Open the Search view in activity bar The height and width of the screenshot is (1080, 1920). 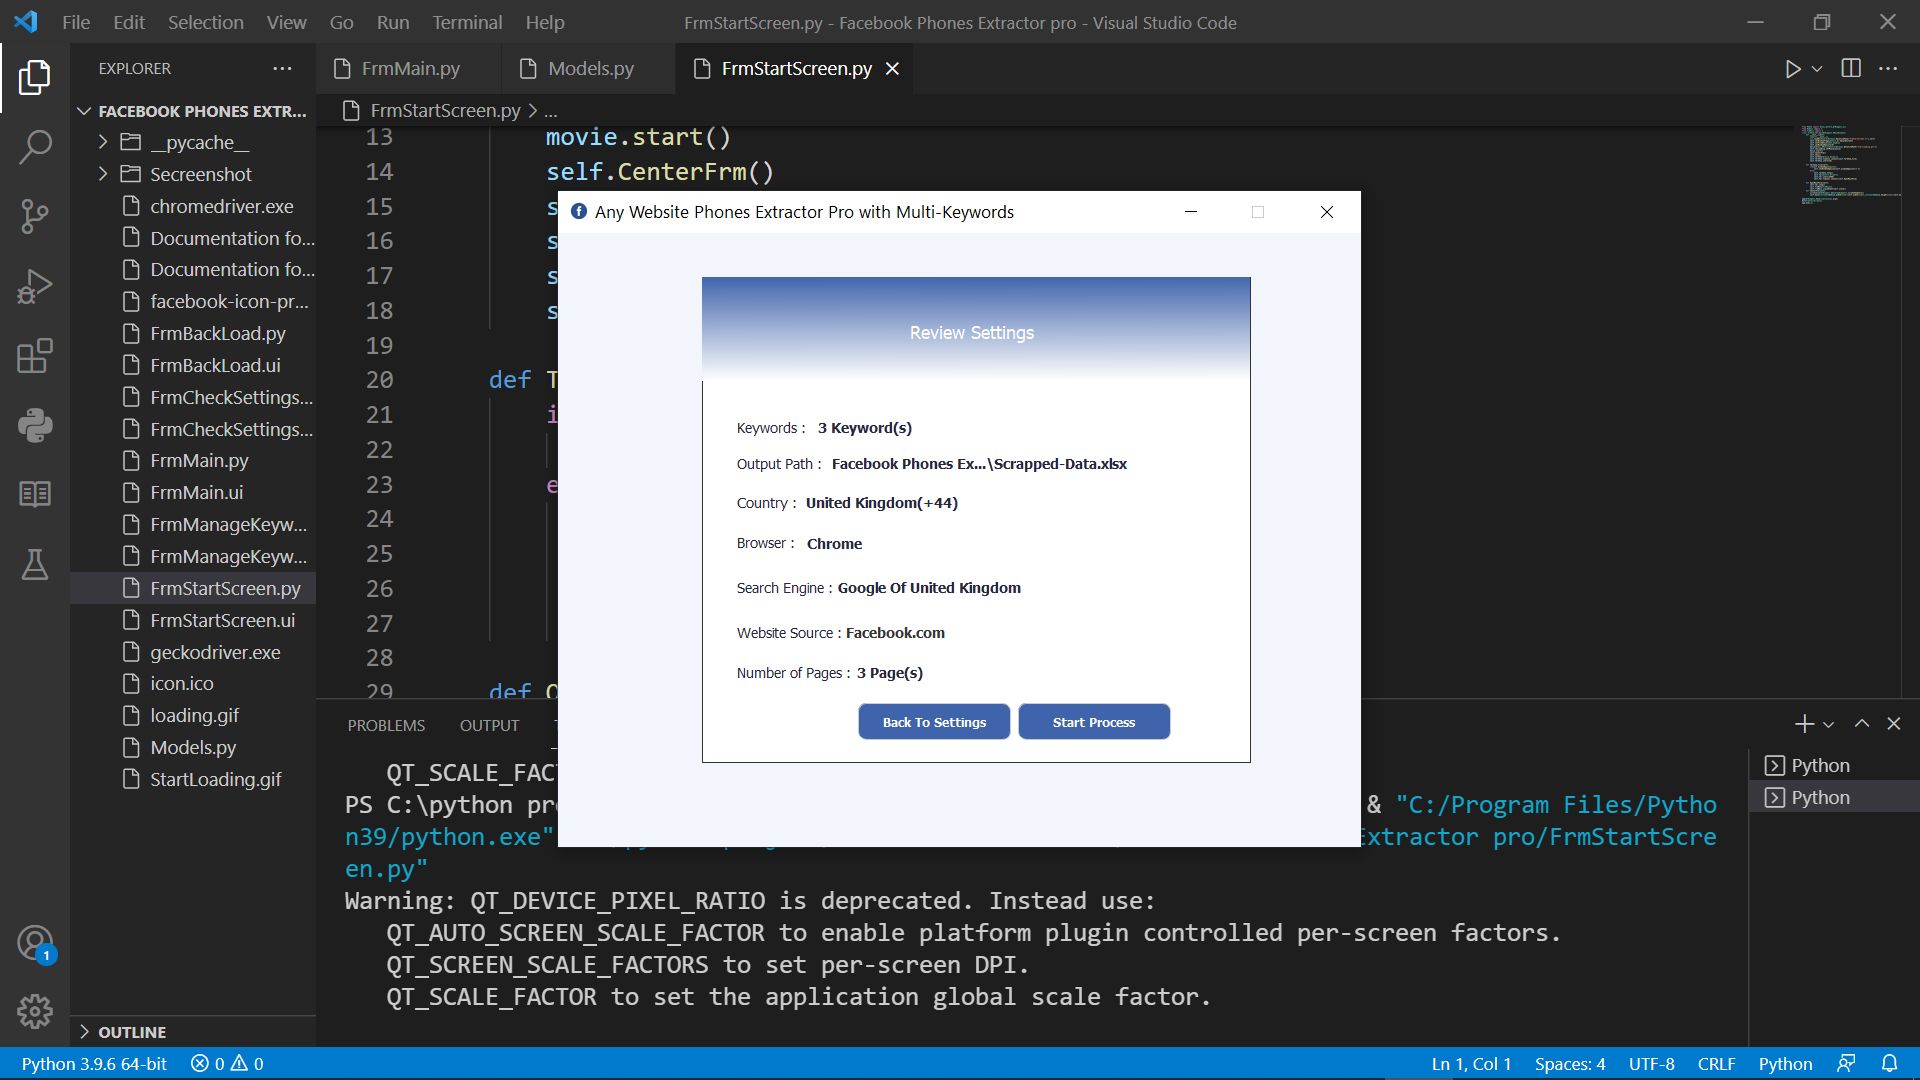tap(35, 147)
